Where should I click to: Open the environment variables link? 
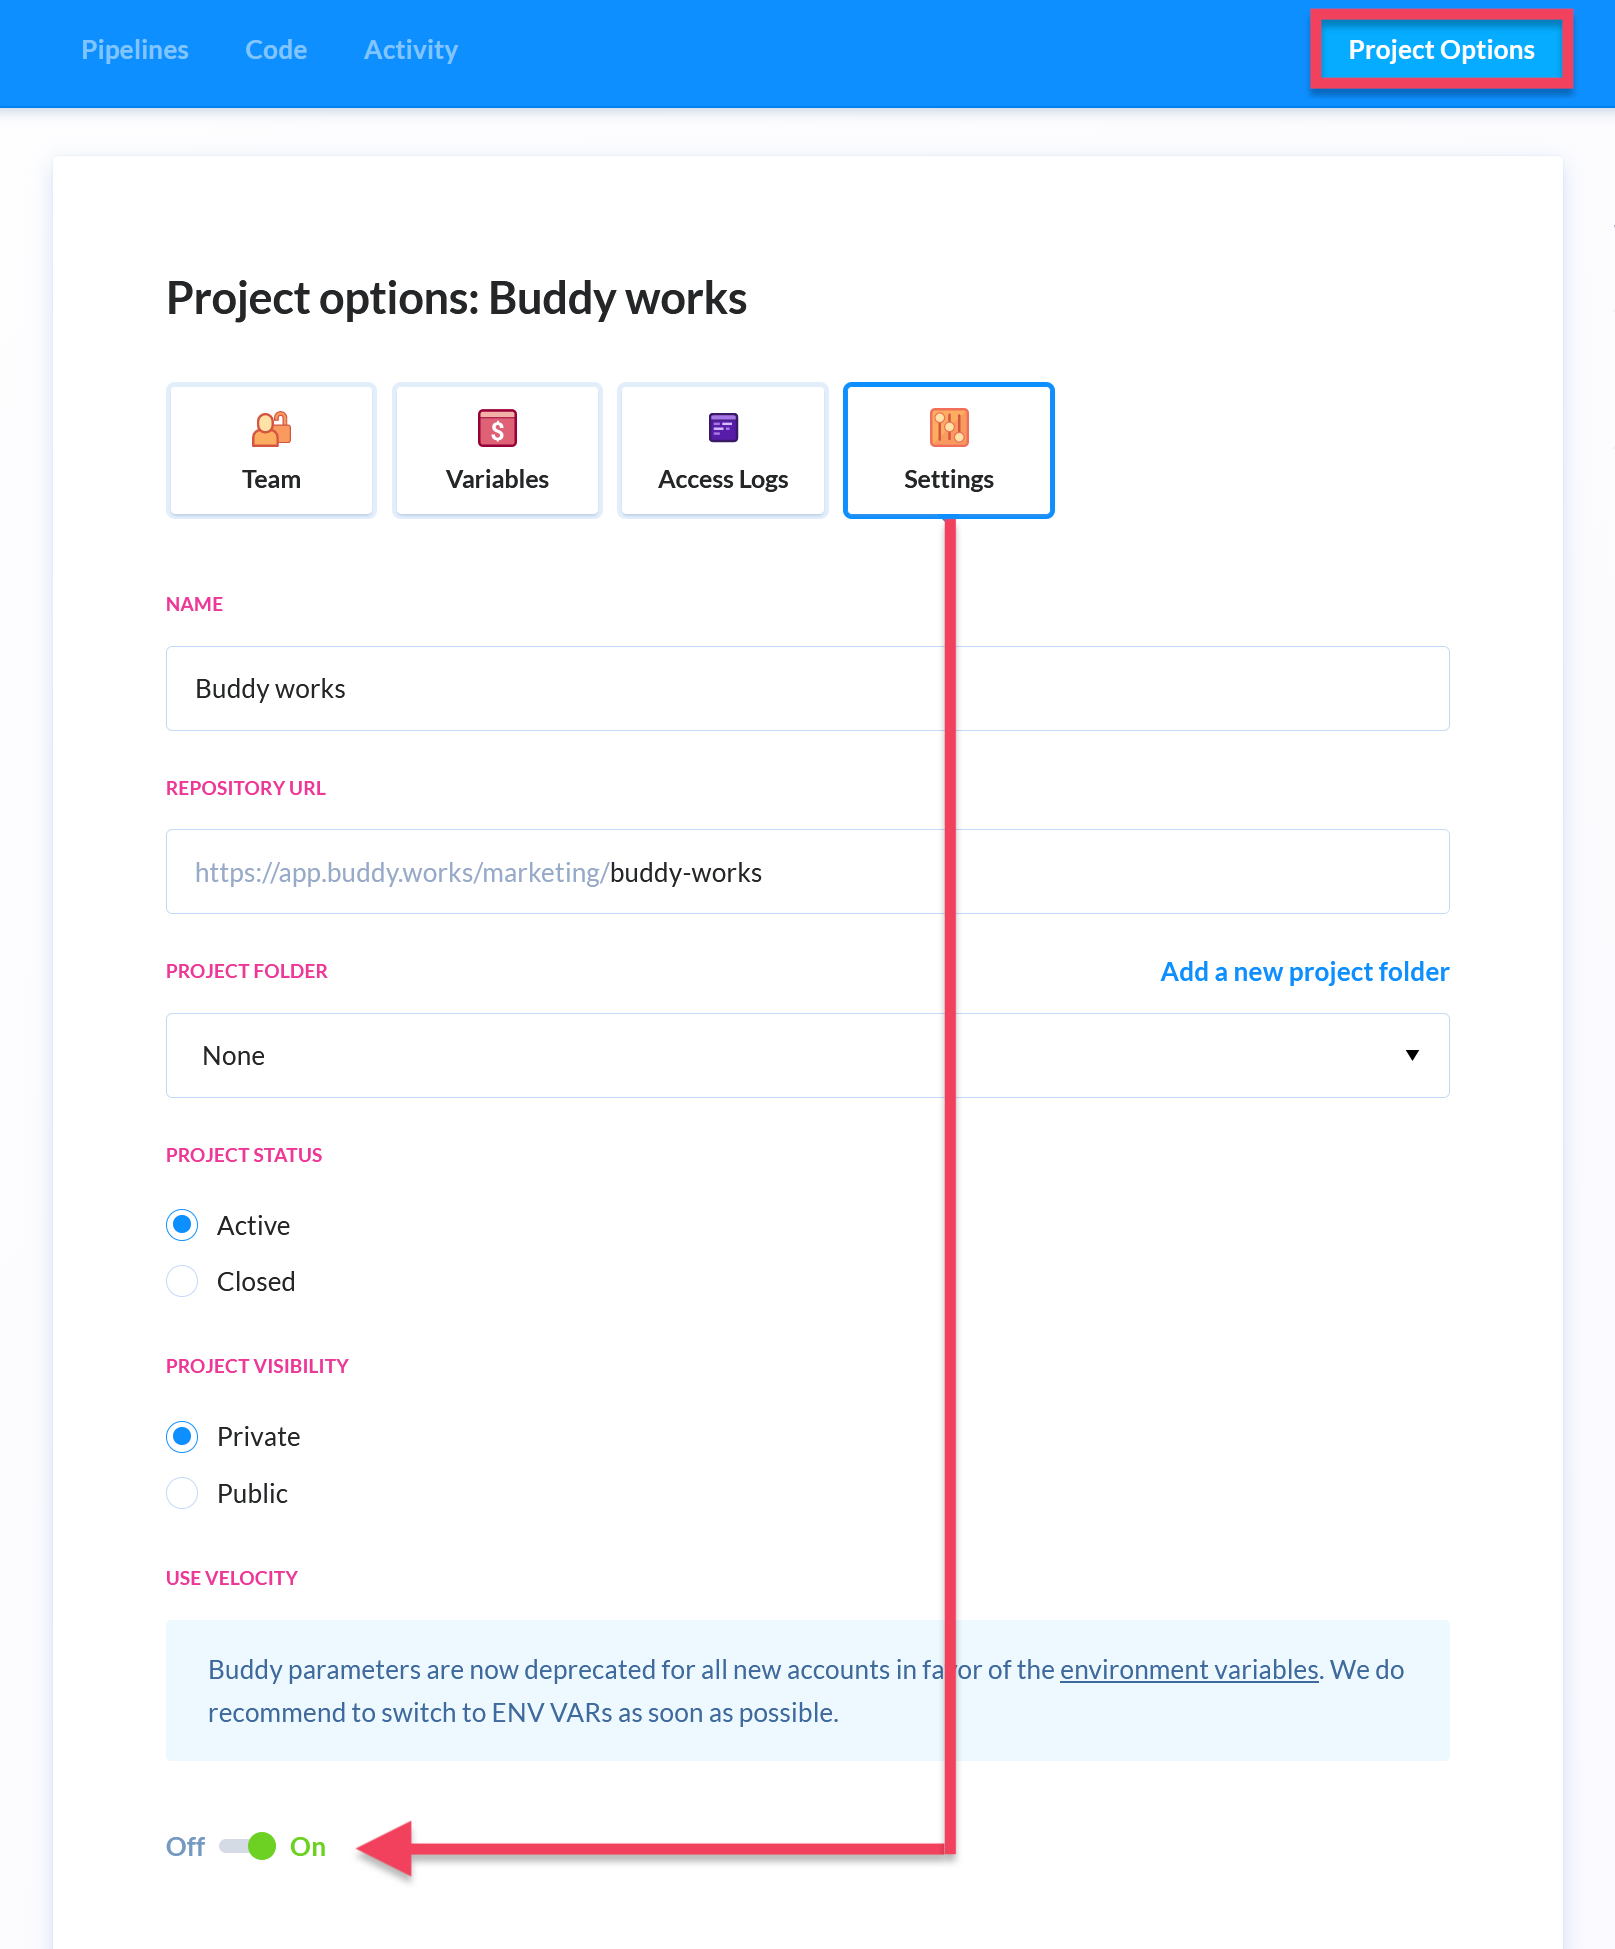pos(1189,1670)
